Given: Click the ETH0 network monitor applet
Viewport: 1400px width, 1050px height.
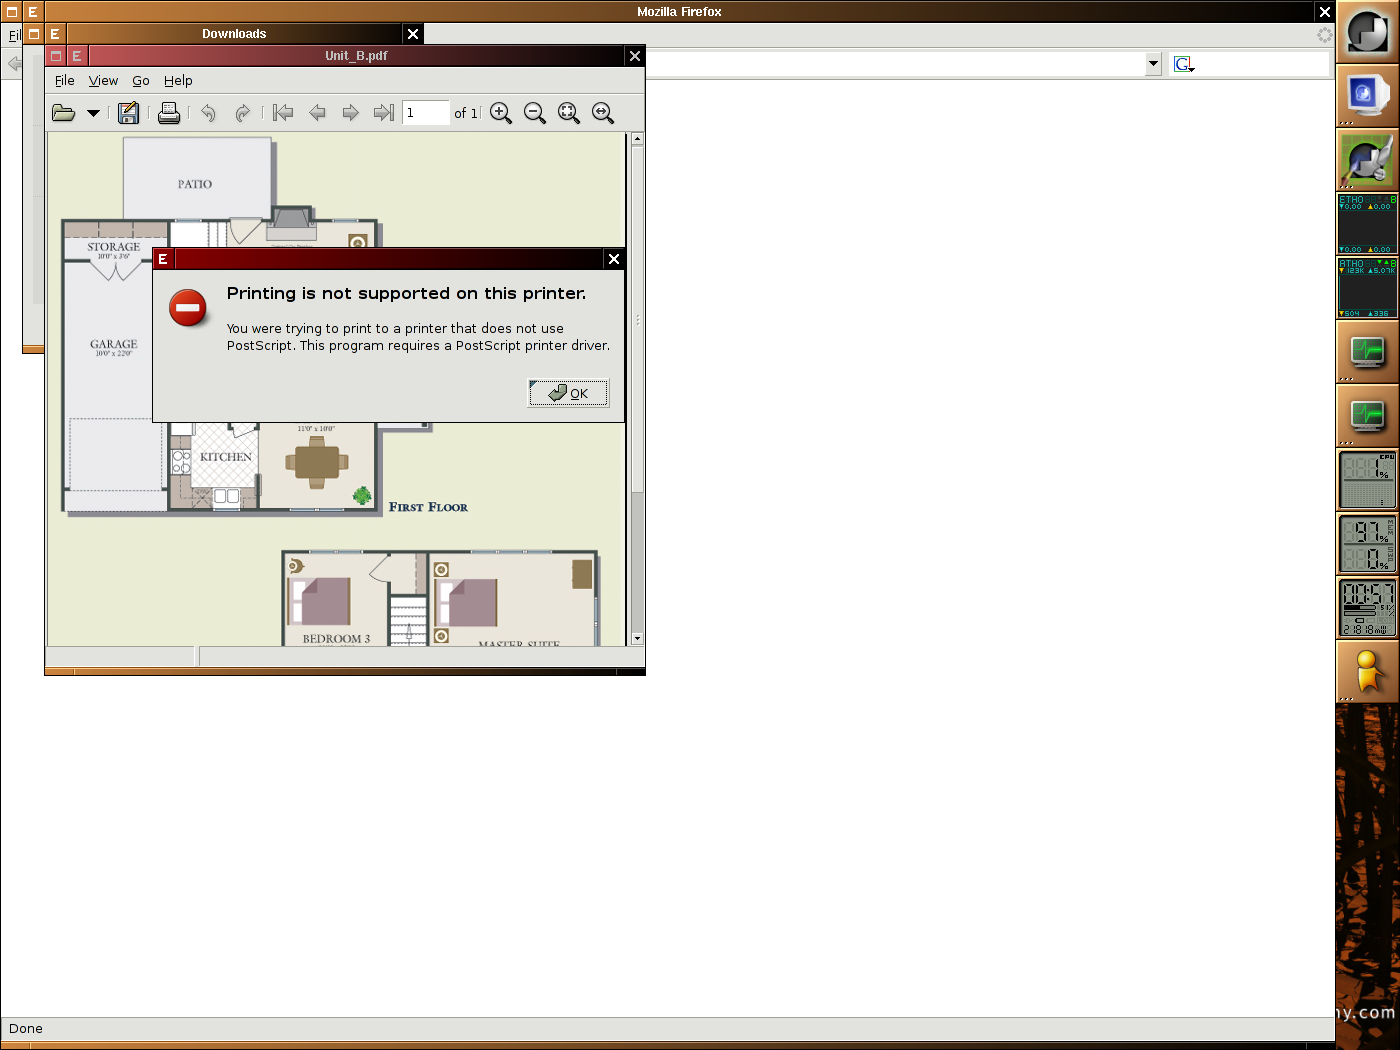Looking at the screenshot, I should click(x=1367, y=223).
